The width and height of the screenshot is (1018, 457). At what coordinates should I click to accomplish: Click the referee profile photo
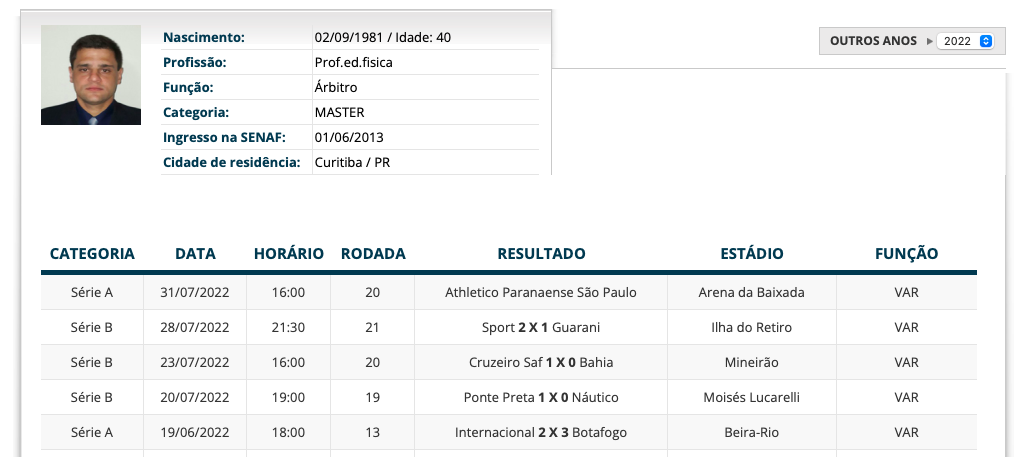[90, 75]
